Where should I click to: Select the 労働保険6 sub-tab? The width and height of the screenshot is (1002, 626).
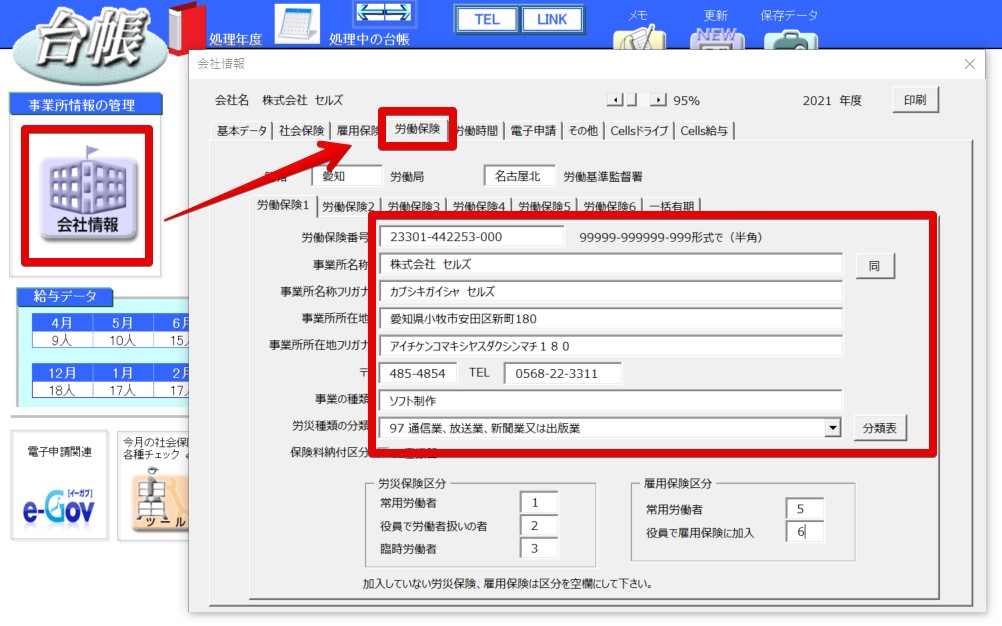click(609, 206)
